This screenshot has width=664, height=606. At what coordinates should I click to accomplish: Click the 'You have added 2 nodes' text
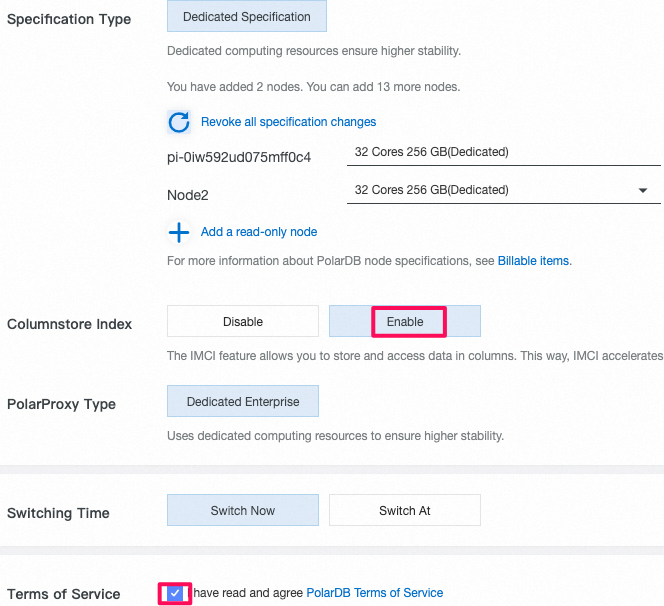tap(313, 87)
